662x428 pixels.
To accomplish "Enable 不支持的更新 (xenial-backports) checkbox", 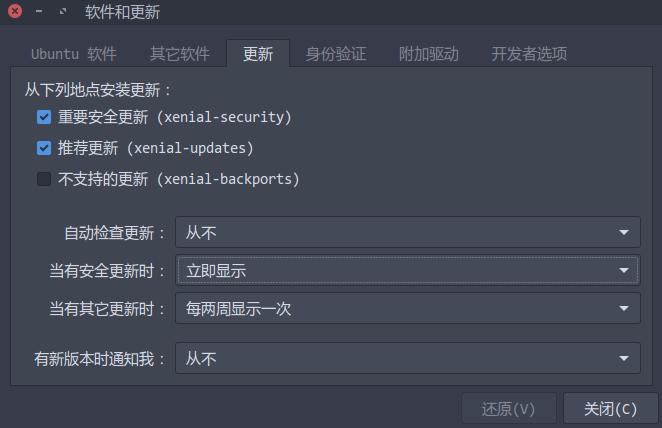I will [44, 179].
